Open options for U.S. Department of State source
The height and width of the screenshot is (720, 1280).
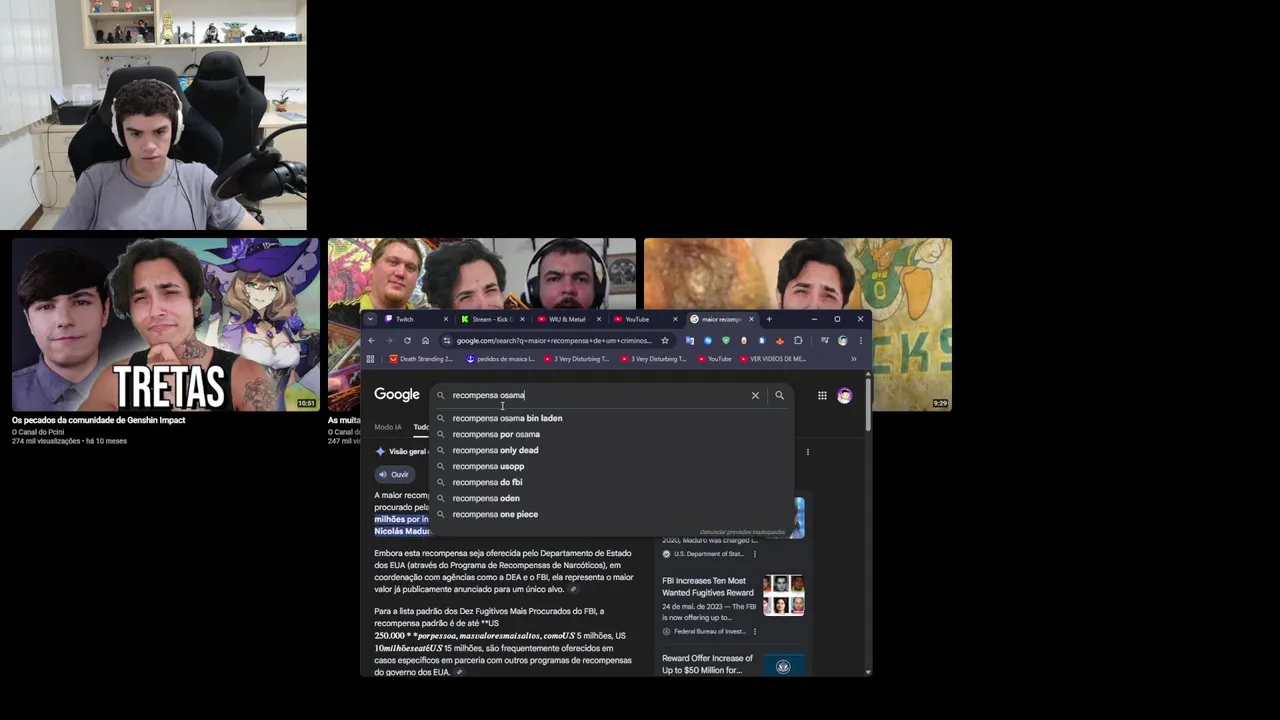tap(755, 554)
